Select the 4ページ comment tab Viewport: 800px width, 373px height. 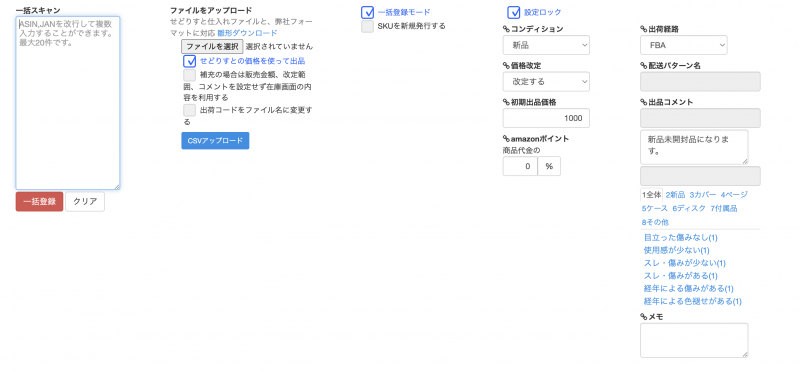click(734, 194)
